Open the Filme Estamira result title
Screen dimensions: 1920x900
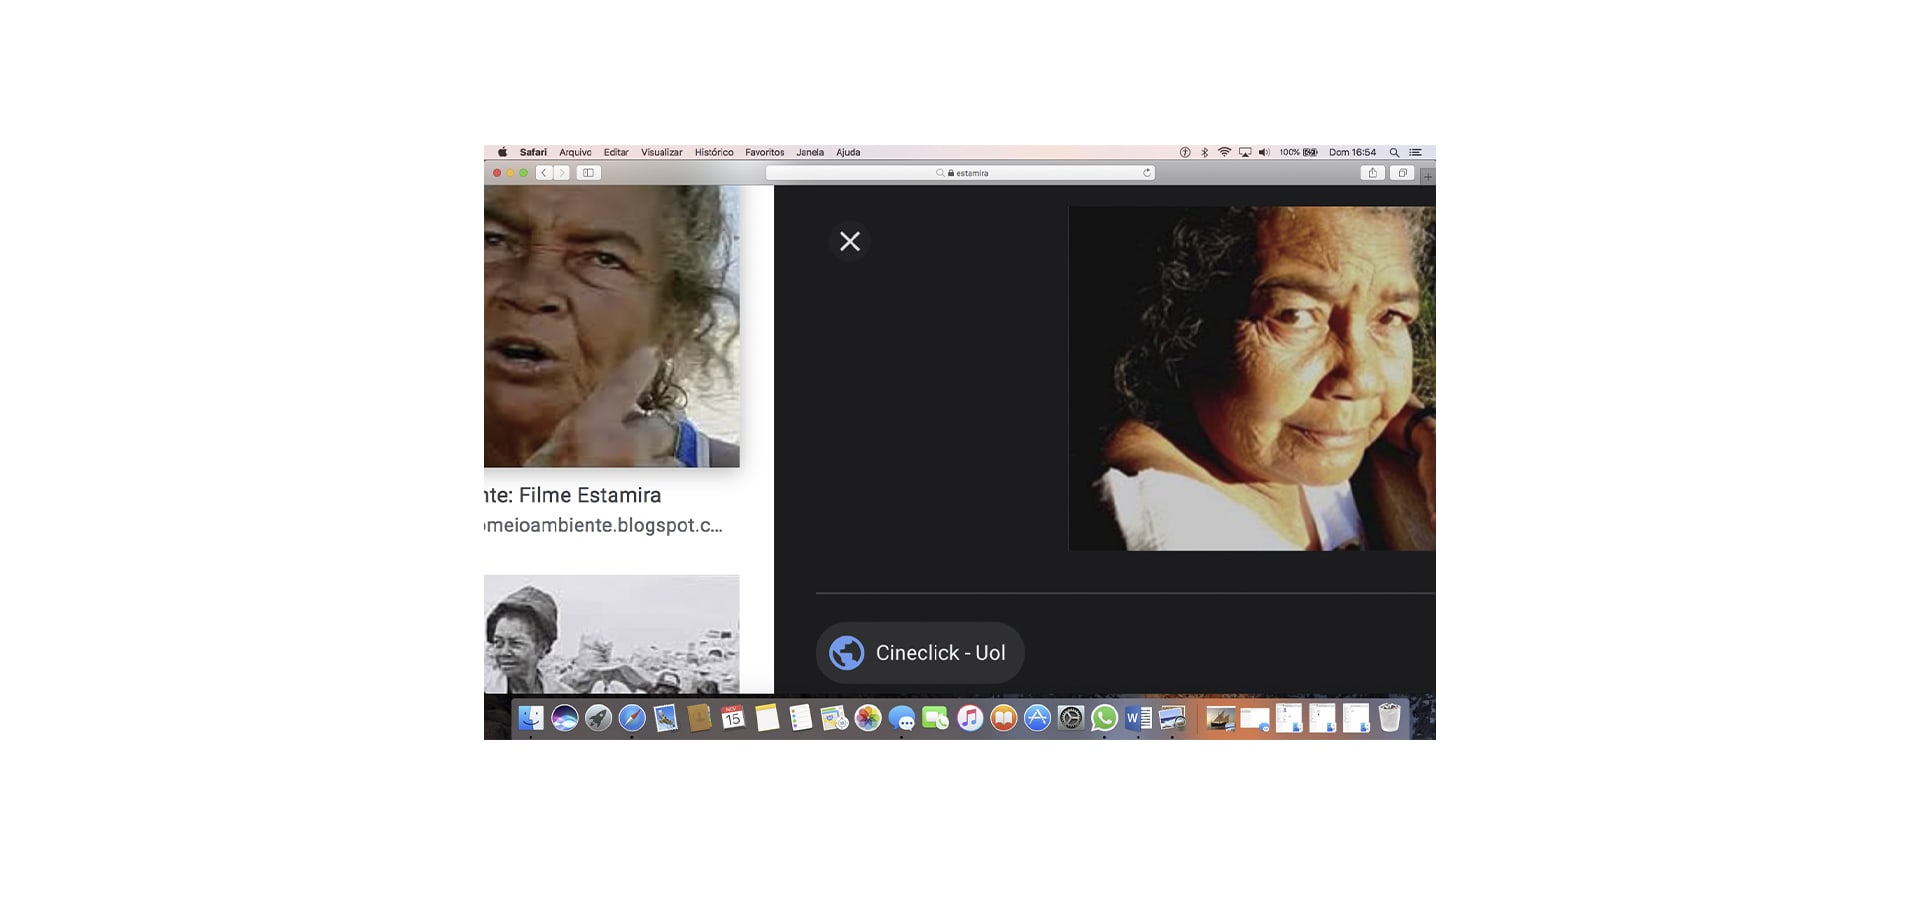pos(573,495)
